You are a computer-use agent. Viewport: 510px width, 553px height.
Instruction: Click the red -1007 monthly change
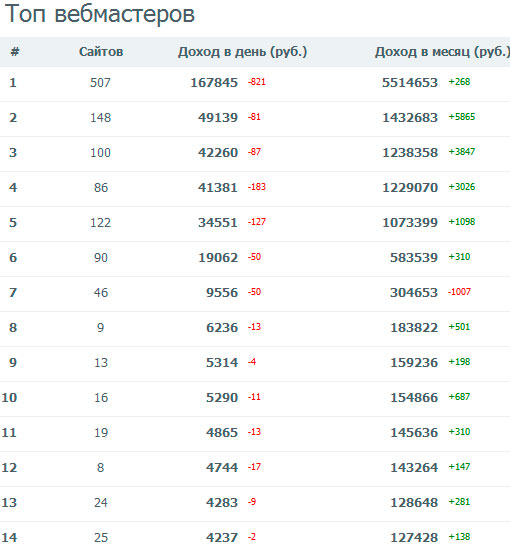(x=459, y=292)
